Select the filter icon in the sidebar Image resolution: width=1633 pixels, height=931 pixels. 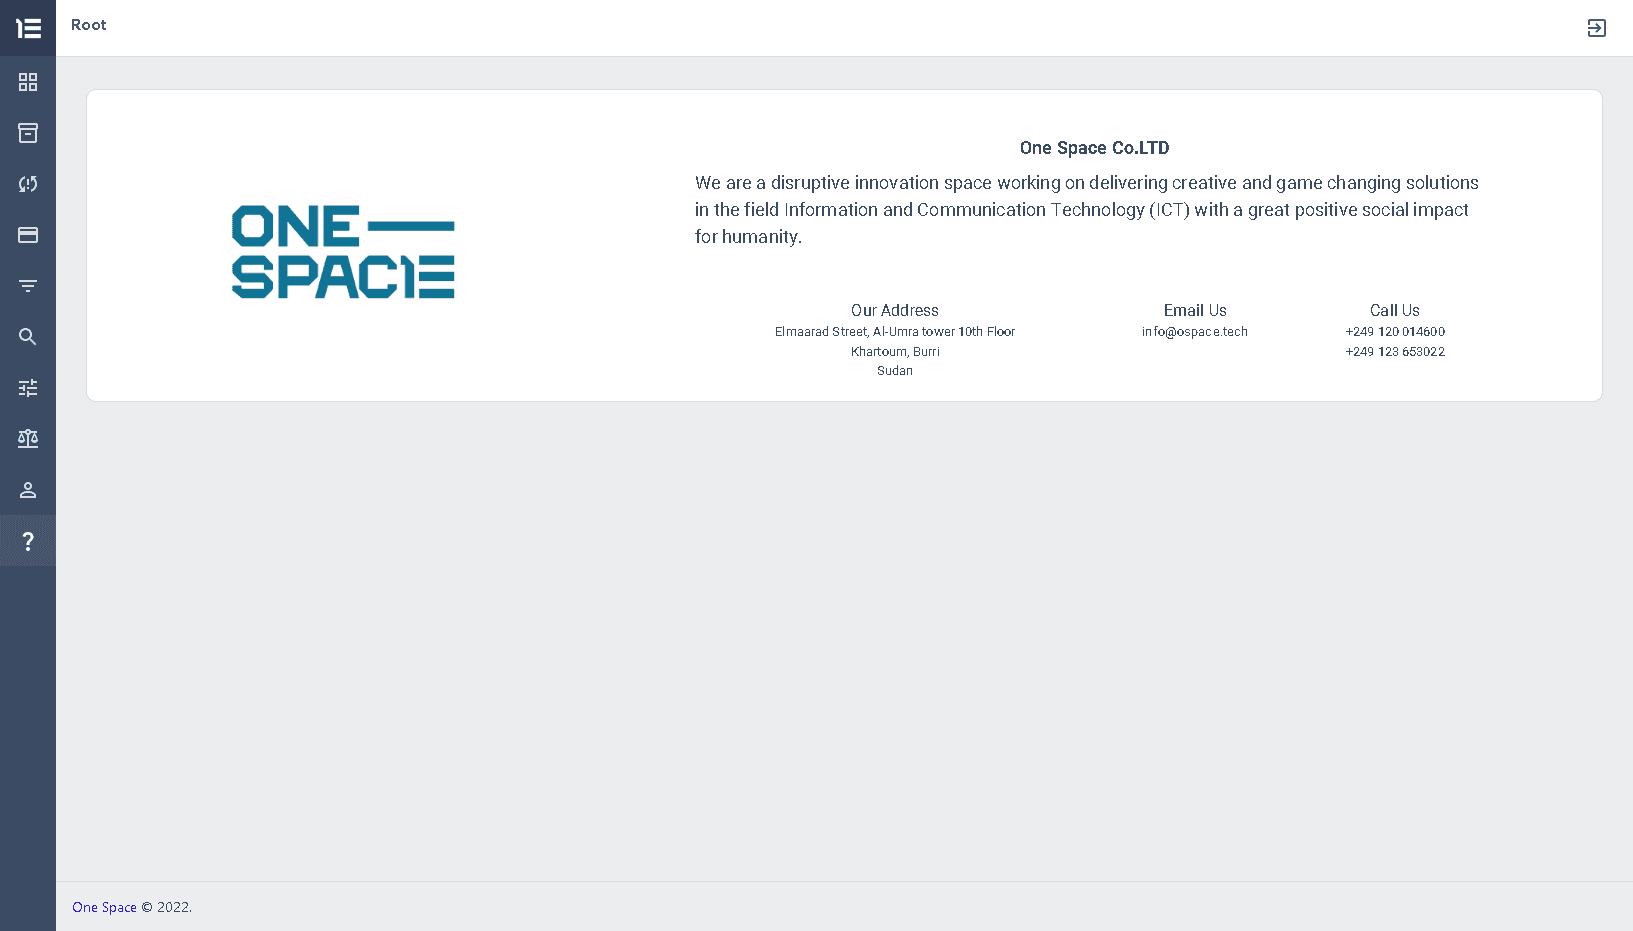[27, 286]
